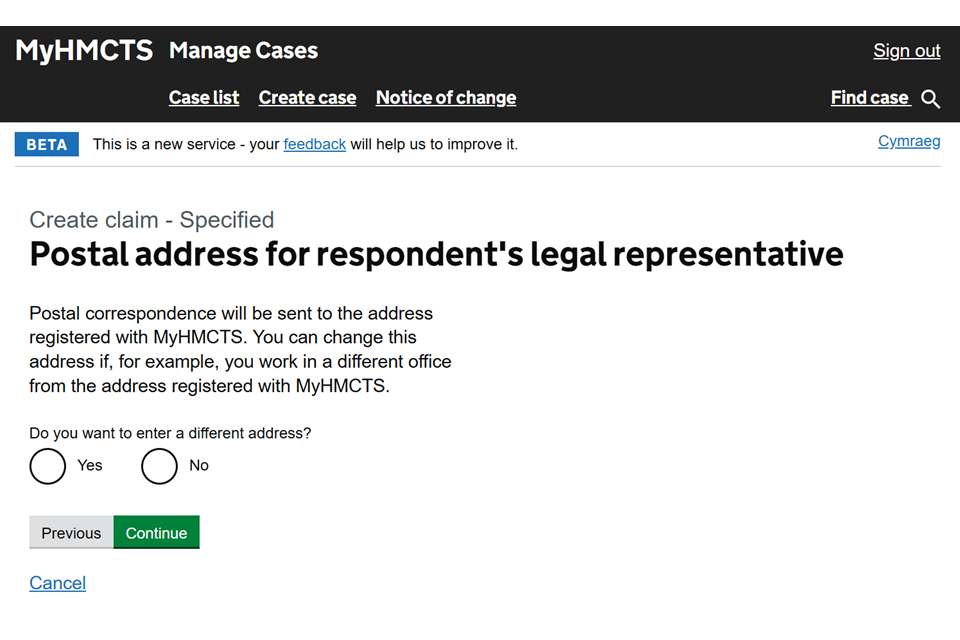This screenshot has width=960, height=640.
Task: Select the Yes radio button
Action: click(48, 466)
